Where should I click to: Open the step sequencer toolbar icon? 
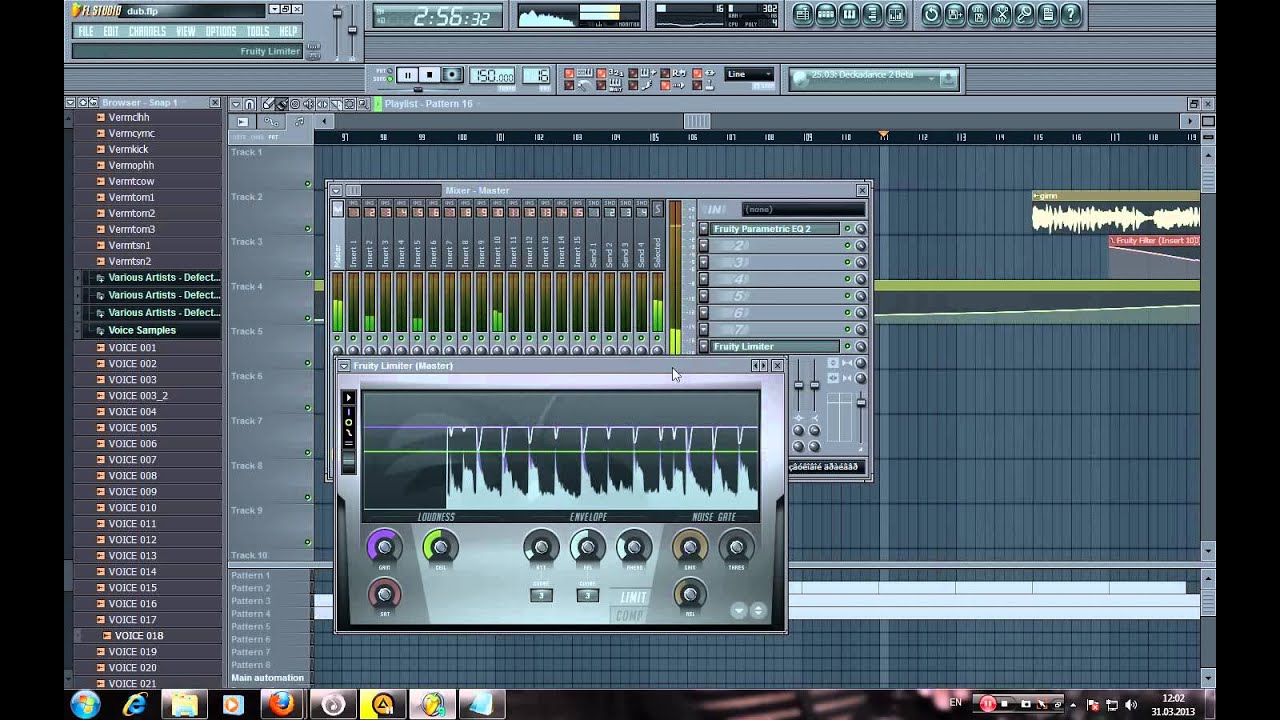(x=826, y=14)
